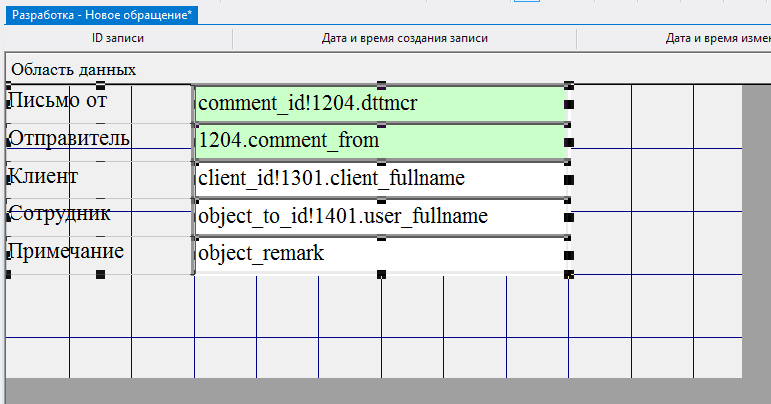Select the 'Примечание' label
The image size is (771, 404).
66,250
